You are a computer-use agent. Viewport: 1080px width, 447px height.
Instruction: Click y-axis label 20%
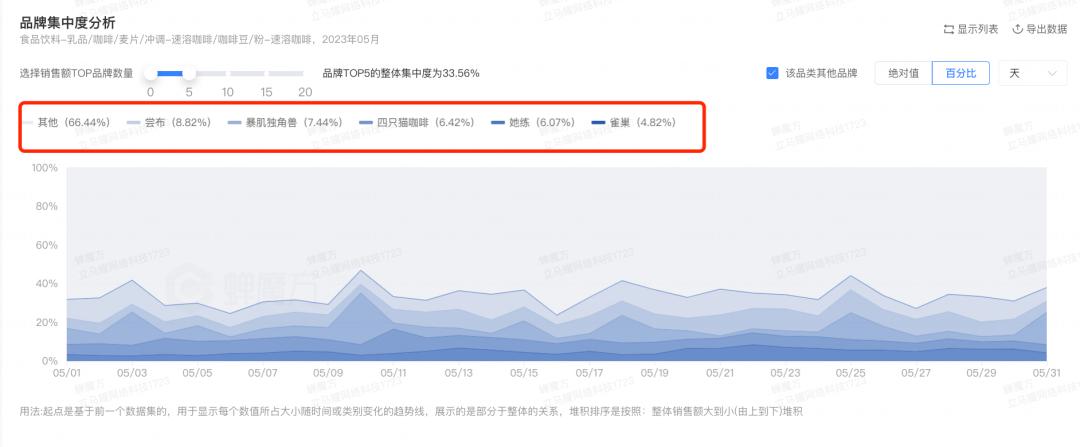coord(48,322)
